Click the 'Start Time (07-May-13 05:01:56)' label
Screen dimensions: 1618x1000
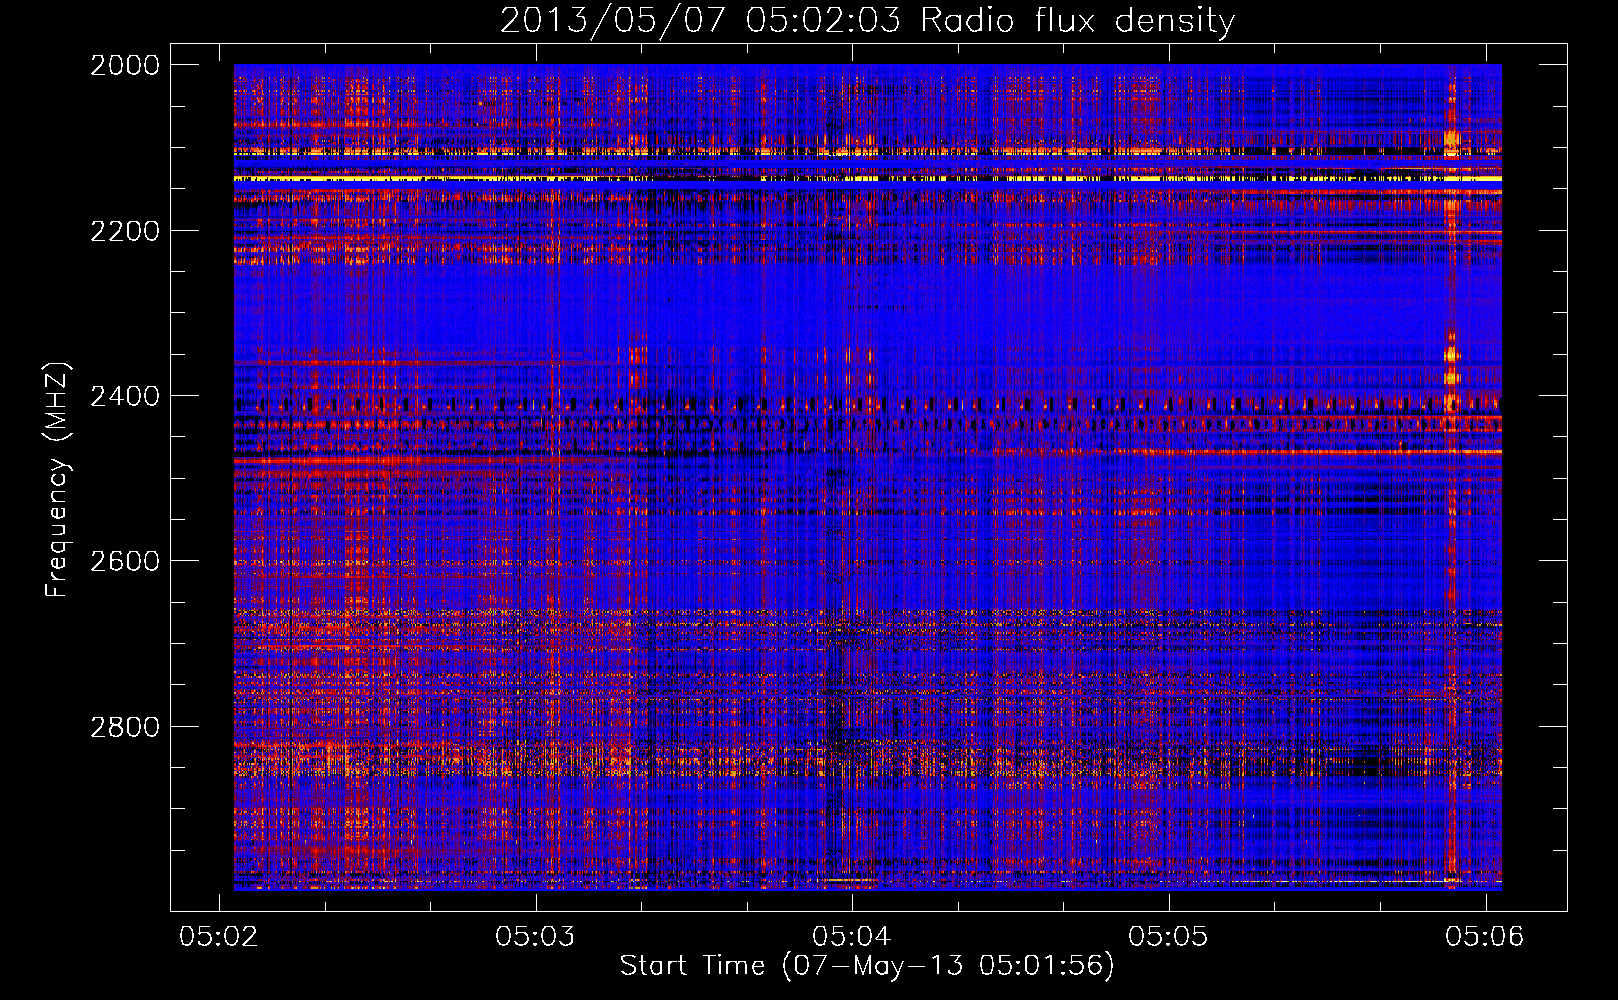[x=867, y=966]
